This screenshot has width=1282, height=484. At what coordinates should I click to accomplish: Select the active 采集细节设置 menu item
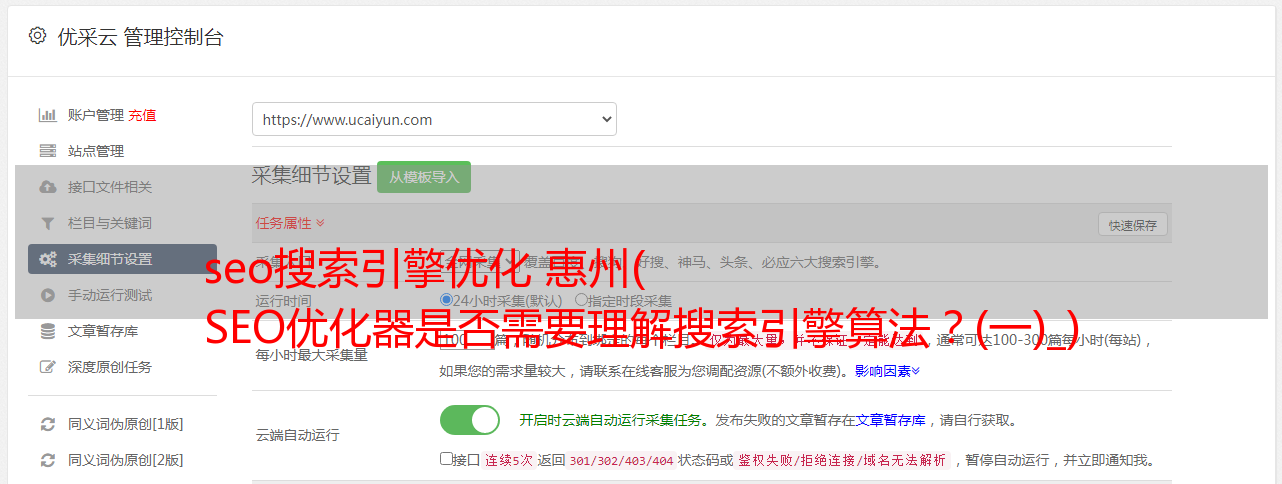(122, 259)
